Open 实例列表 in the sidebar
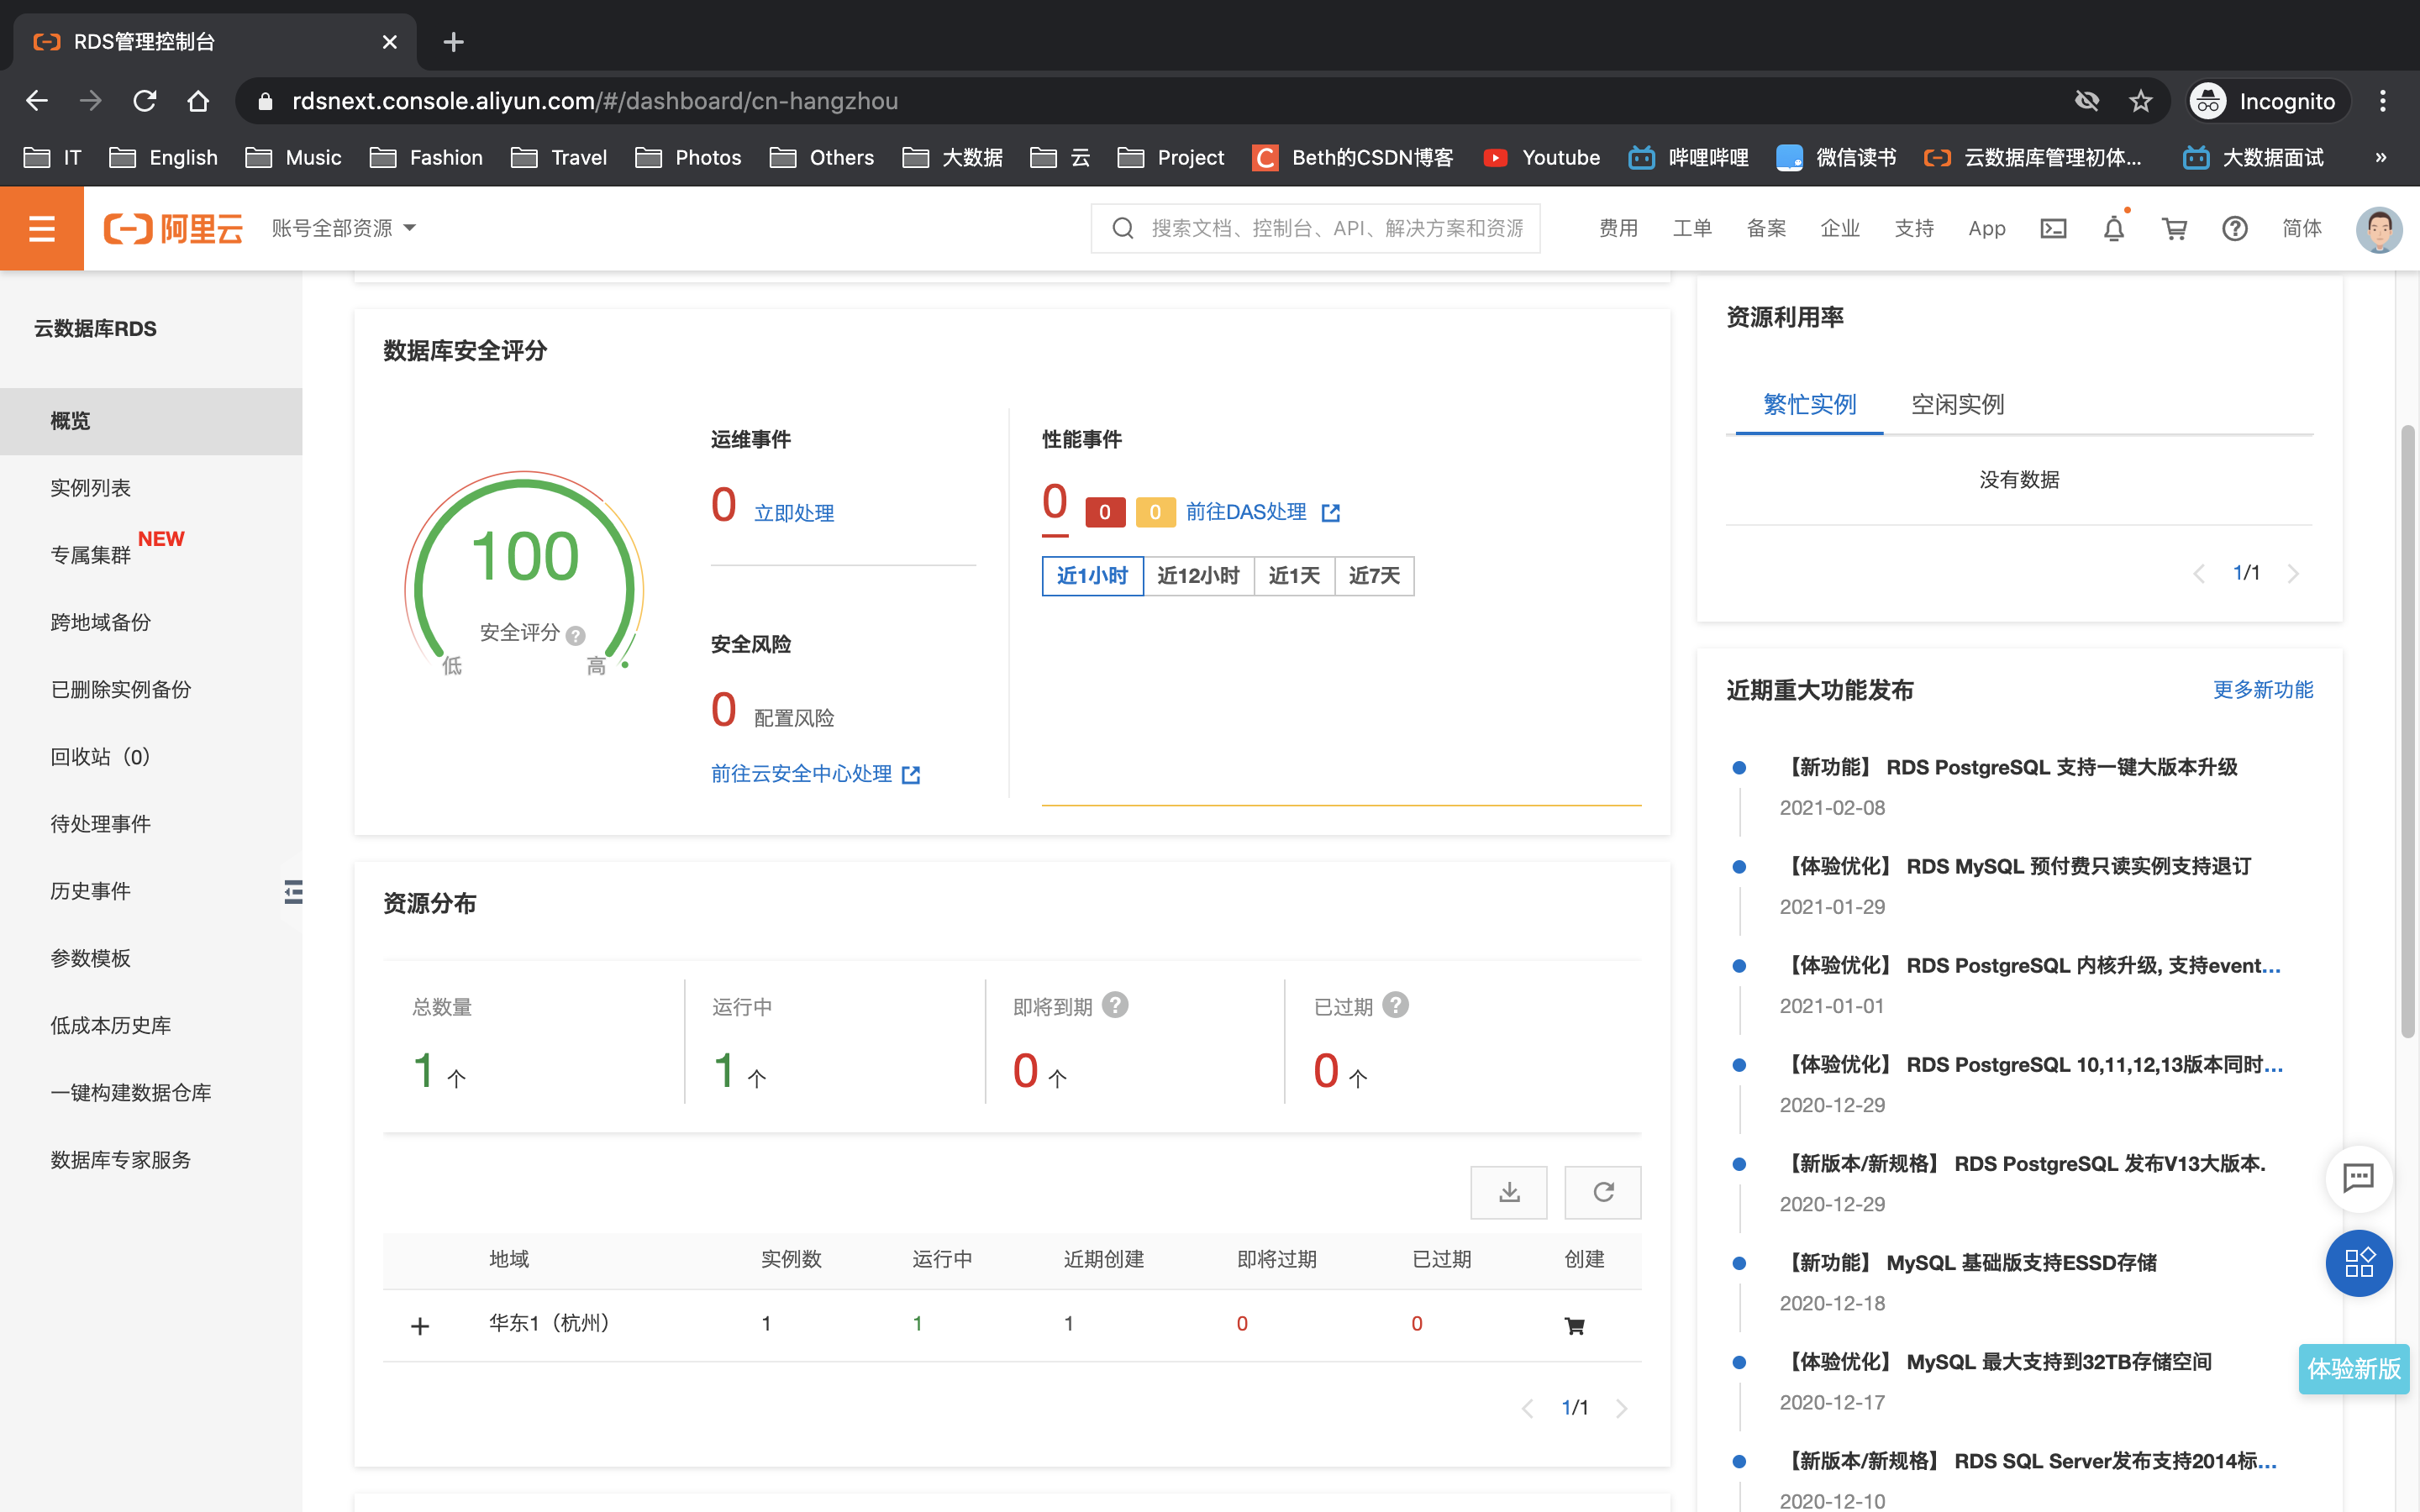The width and height of the screenshot is (2420, 1512). point(91,488)
